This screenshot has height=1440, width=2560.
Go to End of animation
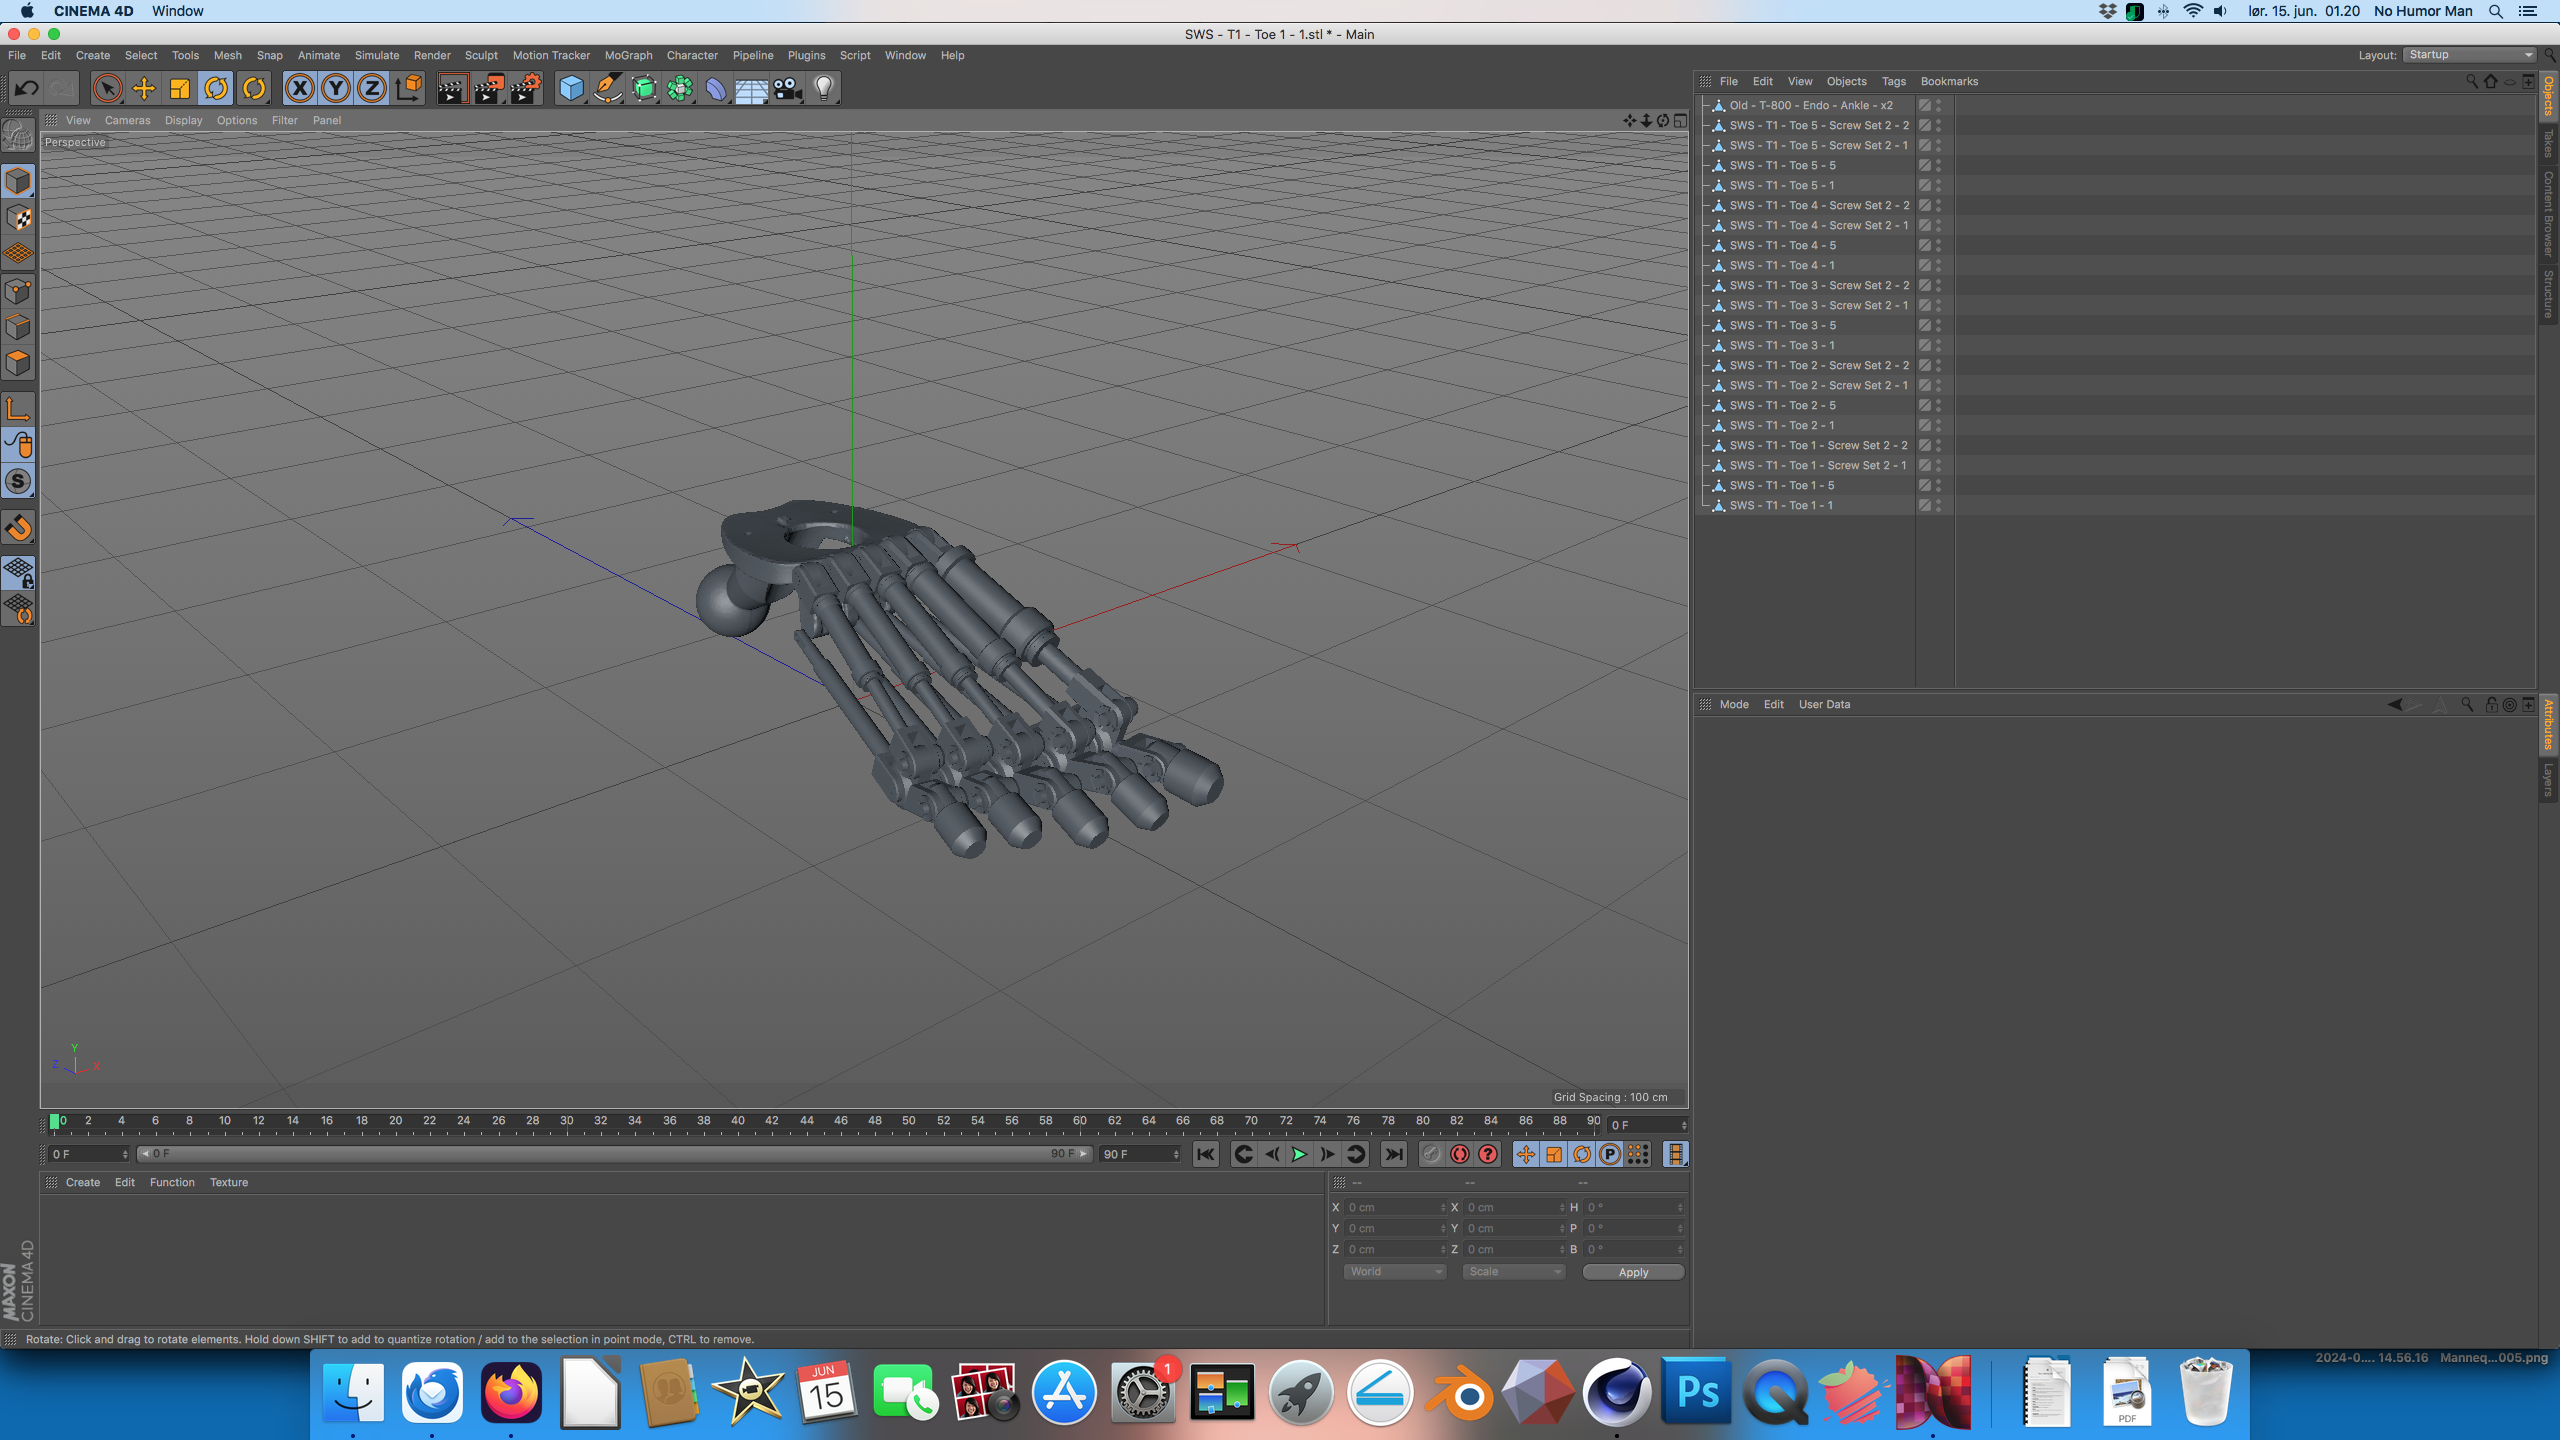pyautogui.click(x=1393, y=1154)
